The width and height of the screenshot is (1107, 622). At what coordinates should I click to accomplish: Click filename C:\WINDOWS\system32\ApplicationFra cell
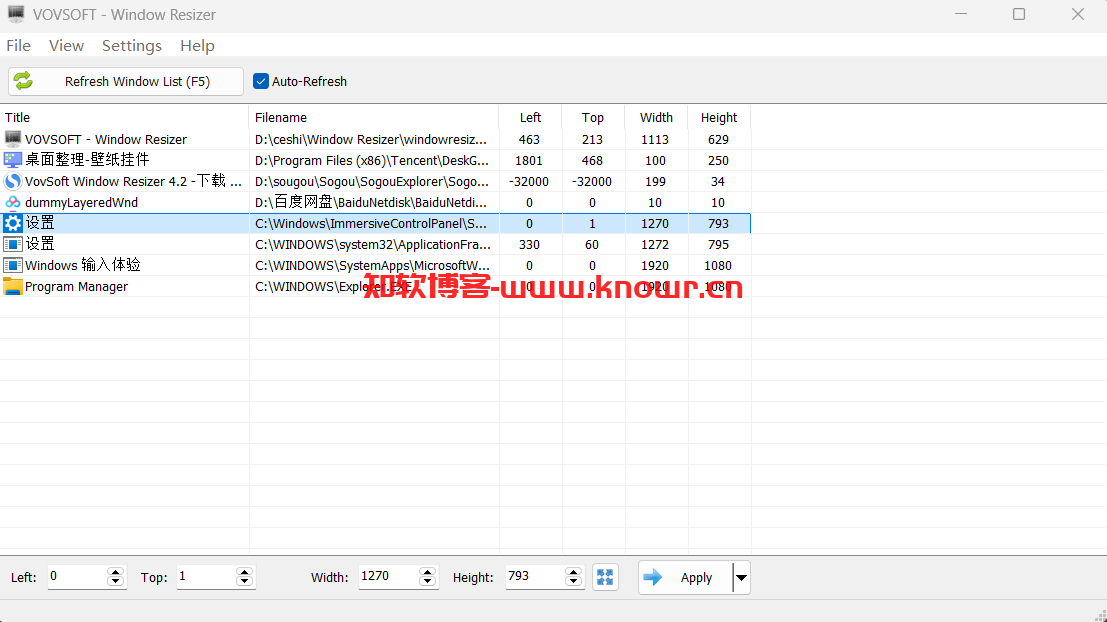pos(373,244)
